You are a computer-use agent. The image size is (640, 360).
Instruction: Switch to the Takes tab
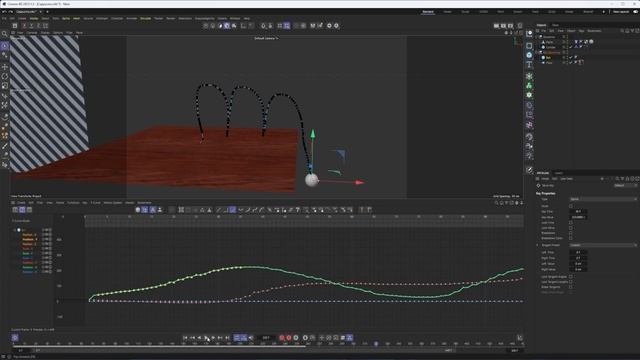click(x=555, y=25)
